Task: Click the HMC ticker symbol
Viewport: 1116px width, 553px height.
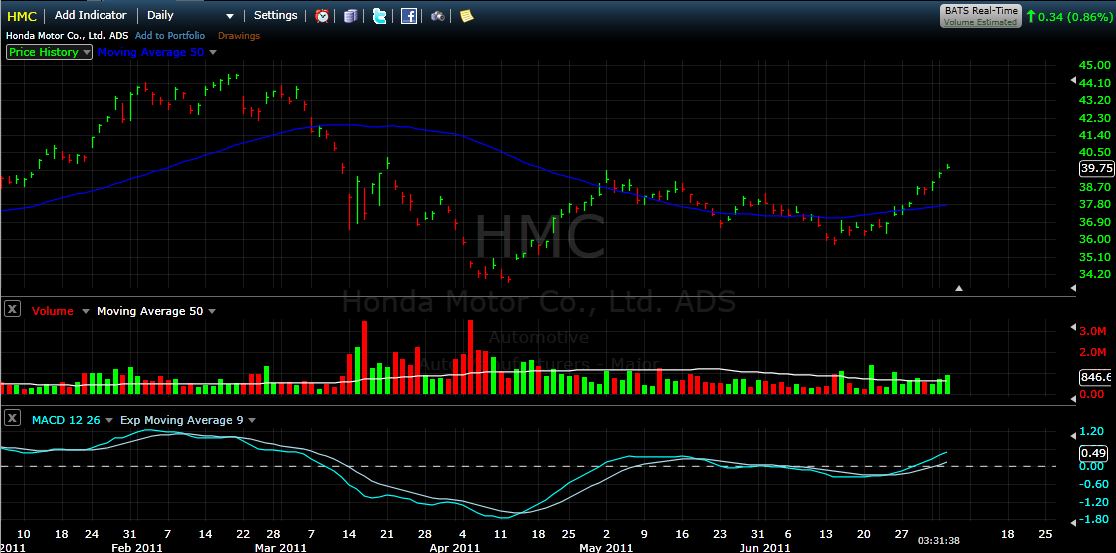Action: coord(22,16)
